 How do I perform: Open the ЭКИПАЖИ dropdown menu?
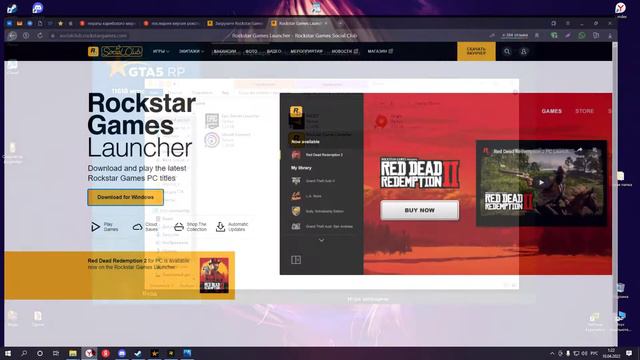(x=191, y=51)
